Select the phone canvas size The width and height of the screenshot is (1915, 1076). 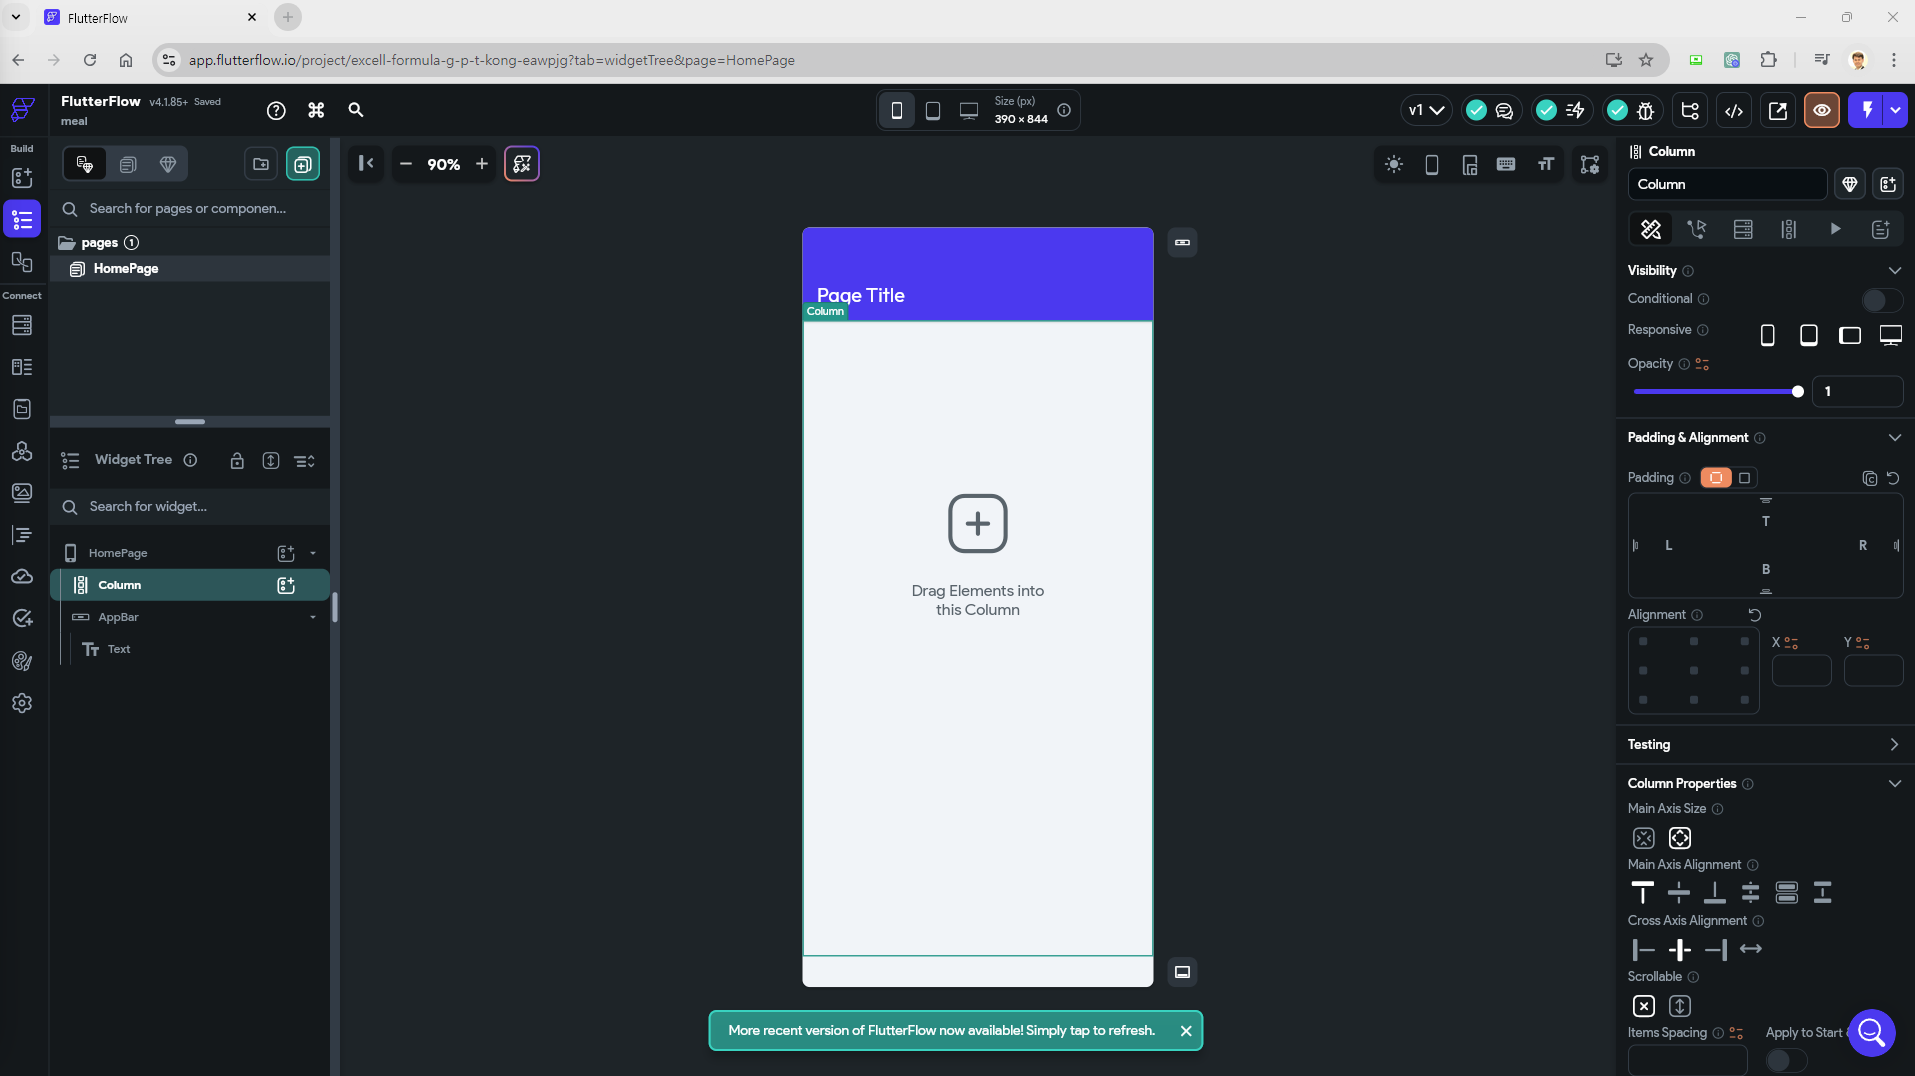pos(897,111)
